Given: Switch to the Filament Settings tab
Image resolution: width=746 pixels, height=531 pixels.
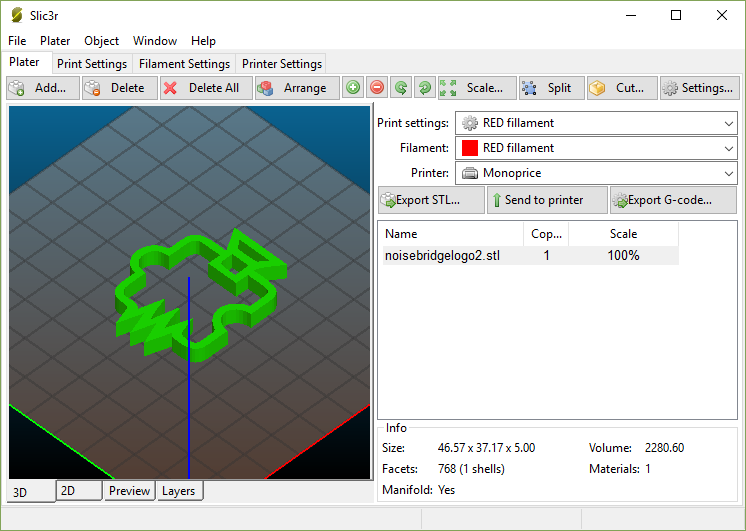Looking at the screenshot, I should point(184,64).
